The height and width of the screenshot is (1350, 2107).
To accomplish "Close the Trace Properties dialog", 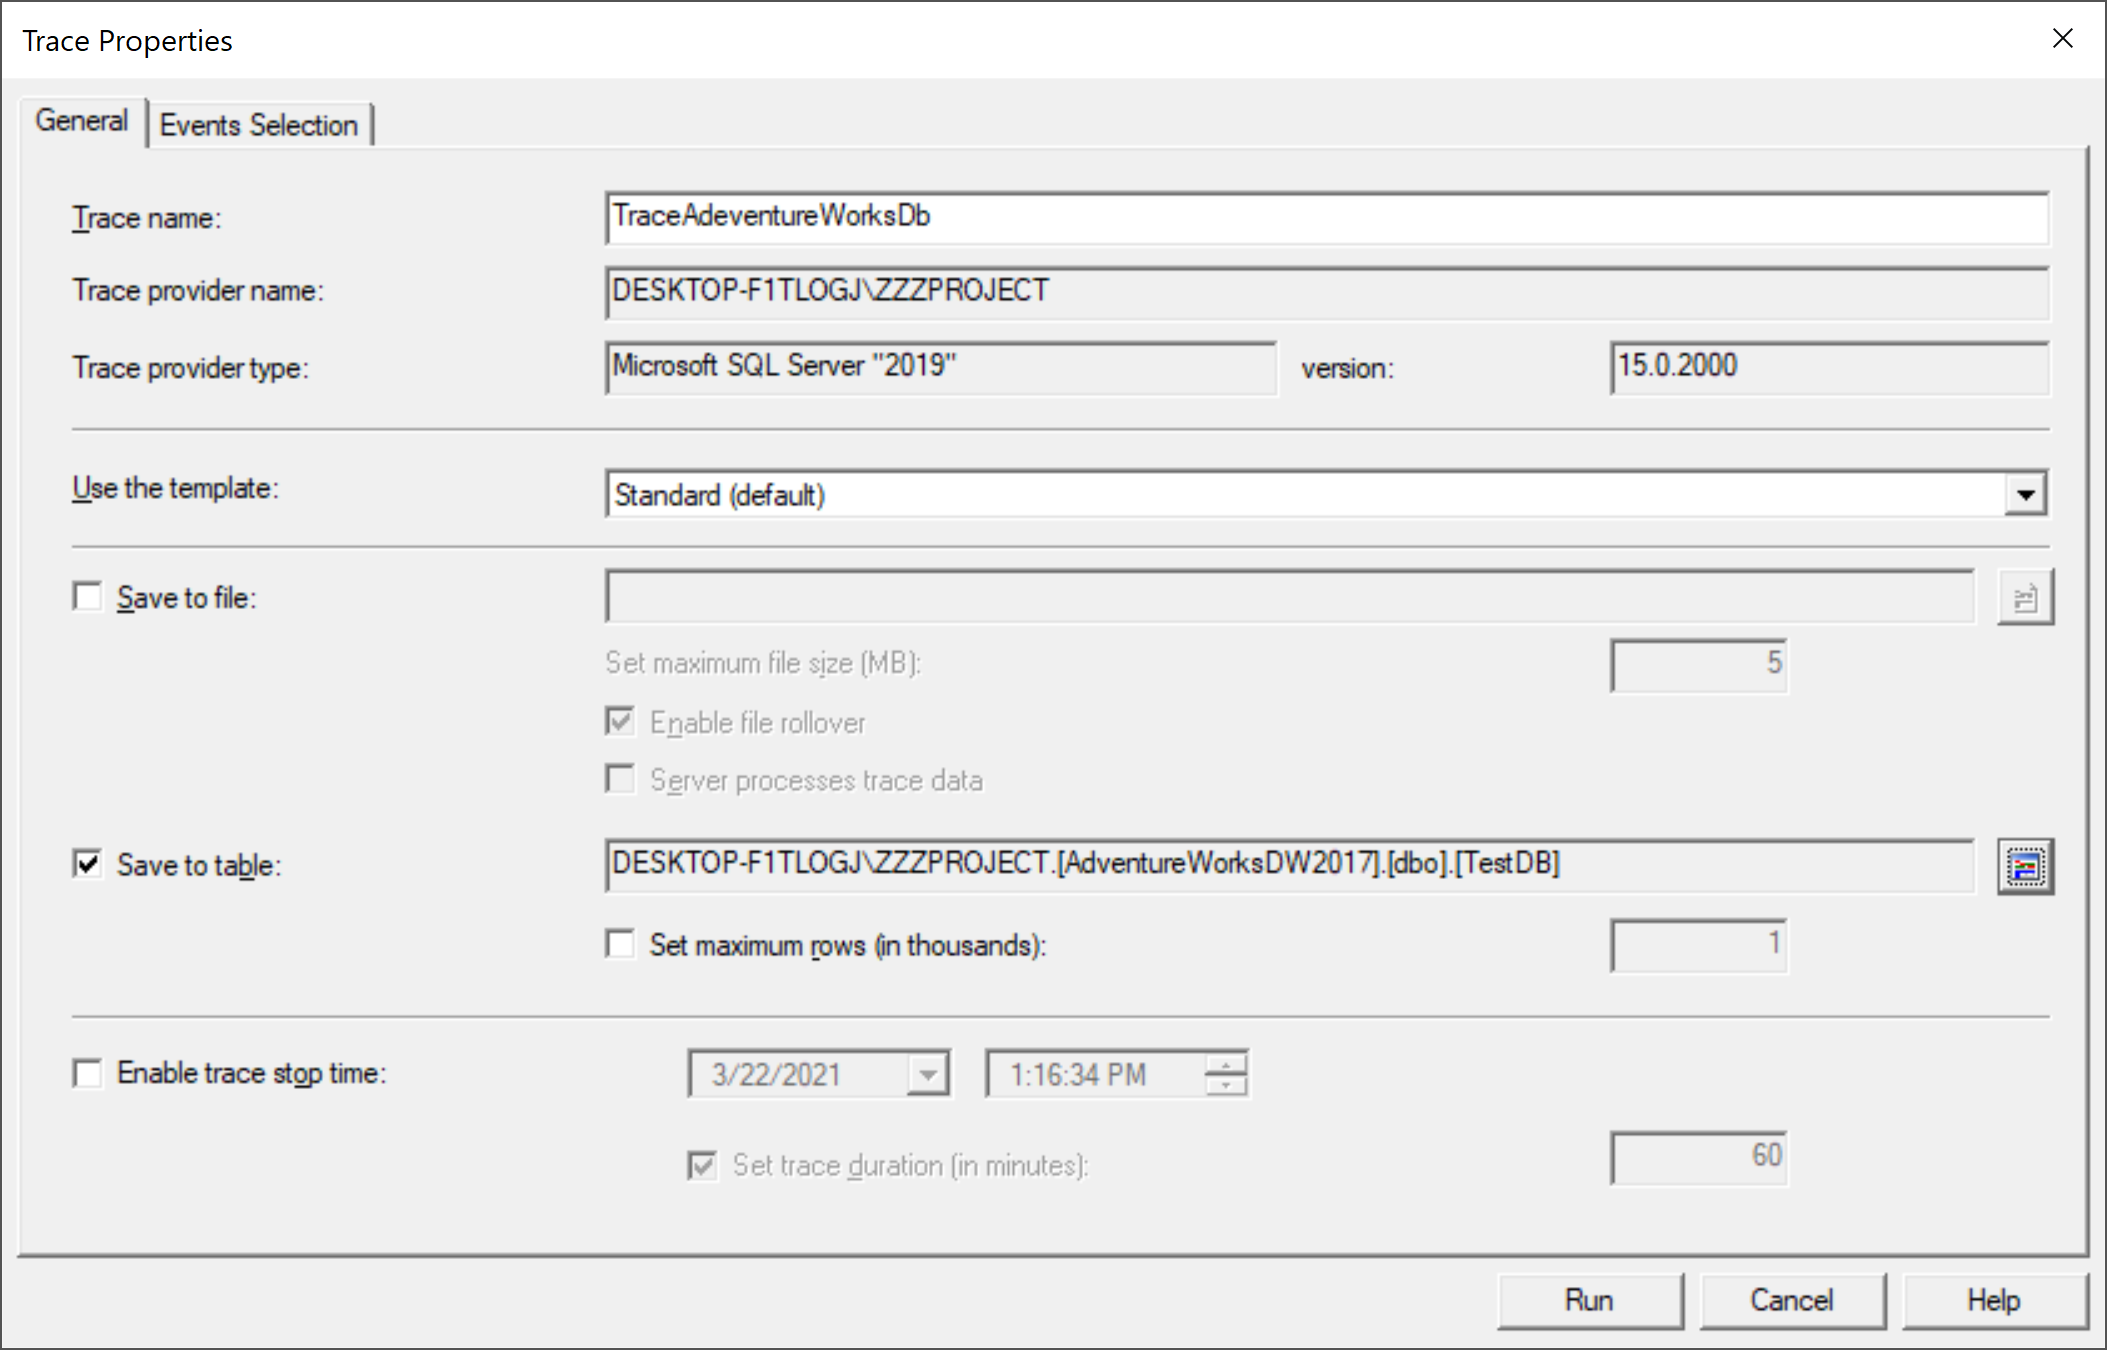I will 2062,39.
